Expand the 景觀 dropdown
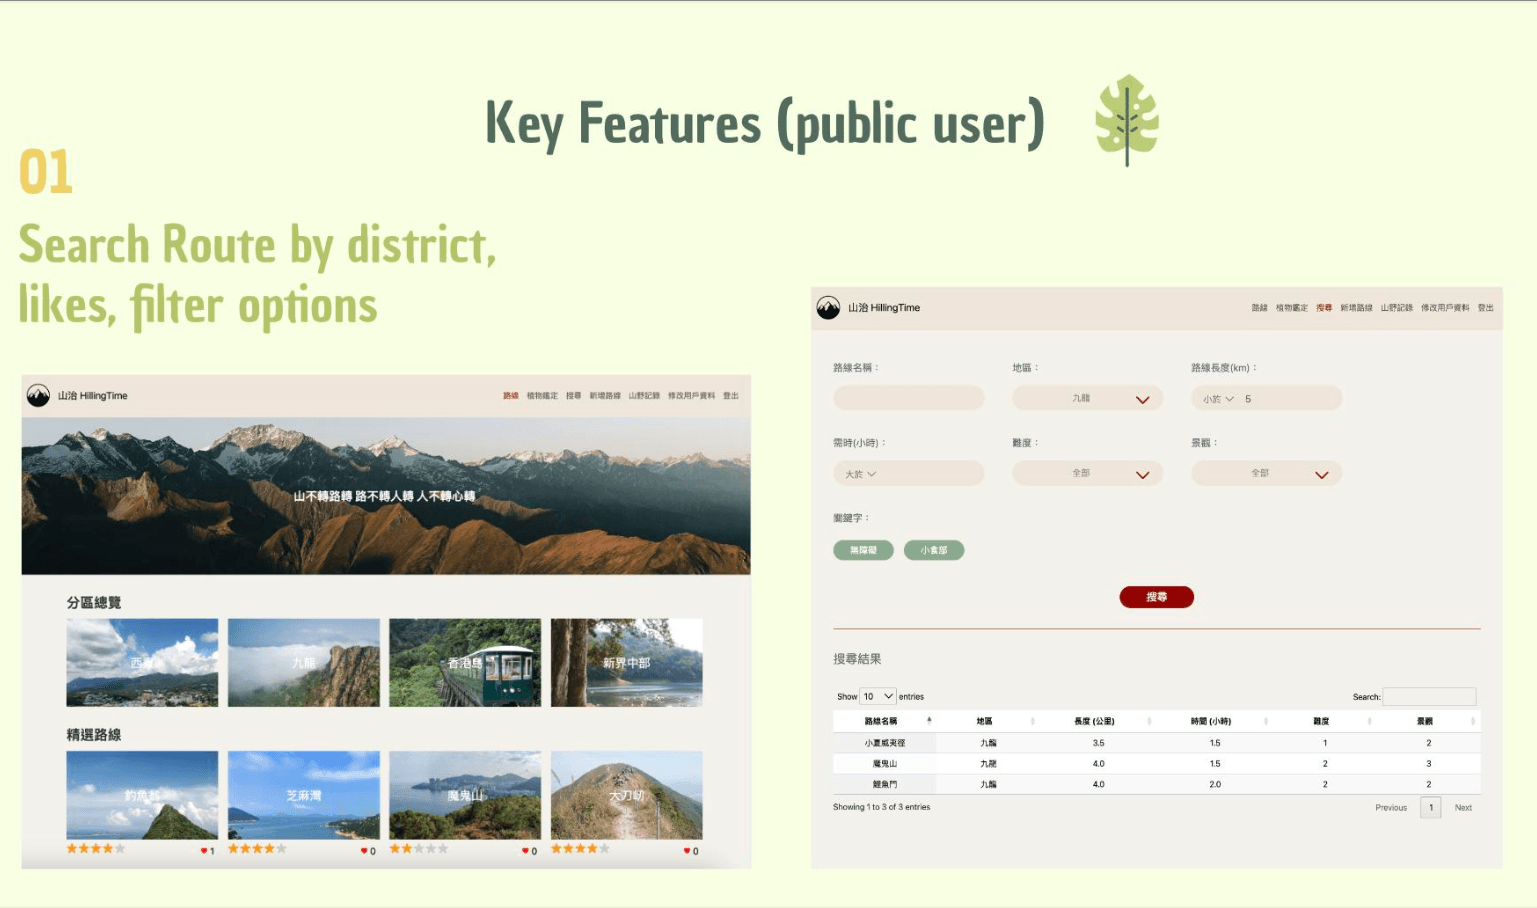Image resolution: width=1537 pixels, height=908 pixels. [x=1266, y=474]
